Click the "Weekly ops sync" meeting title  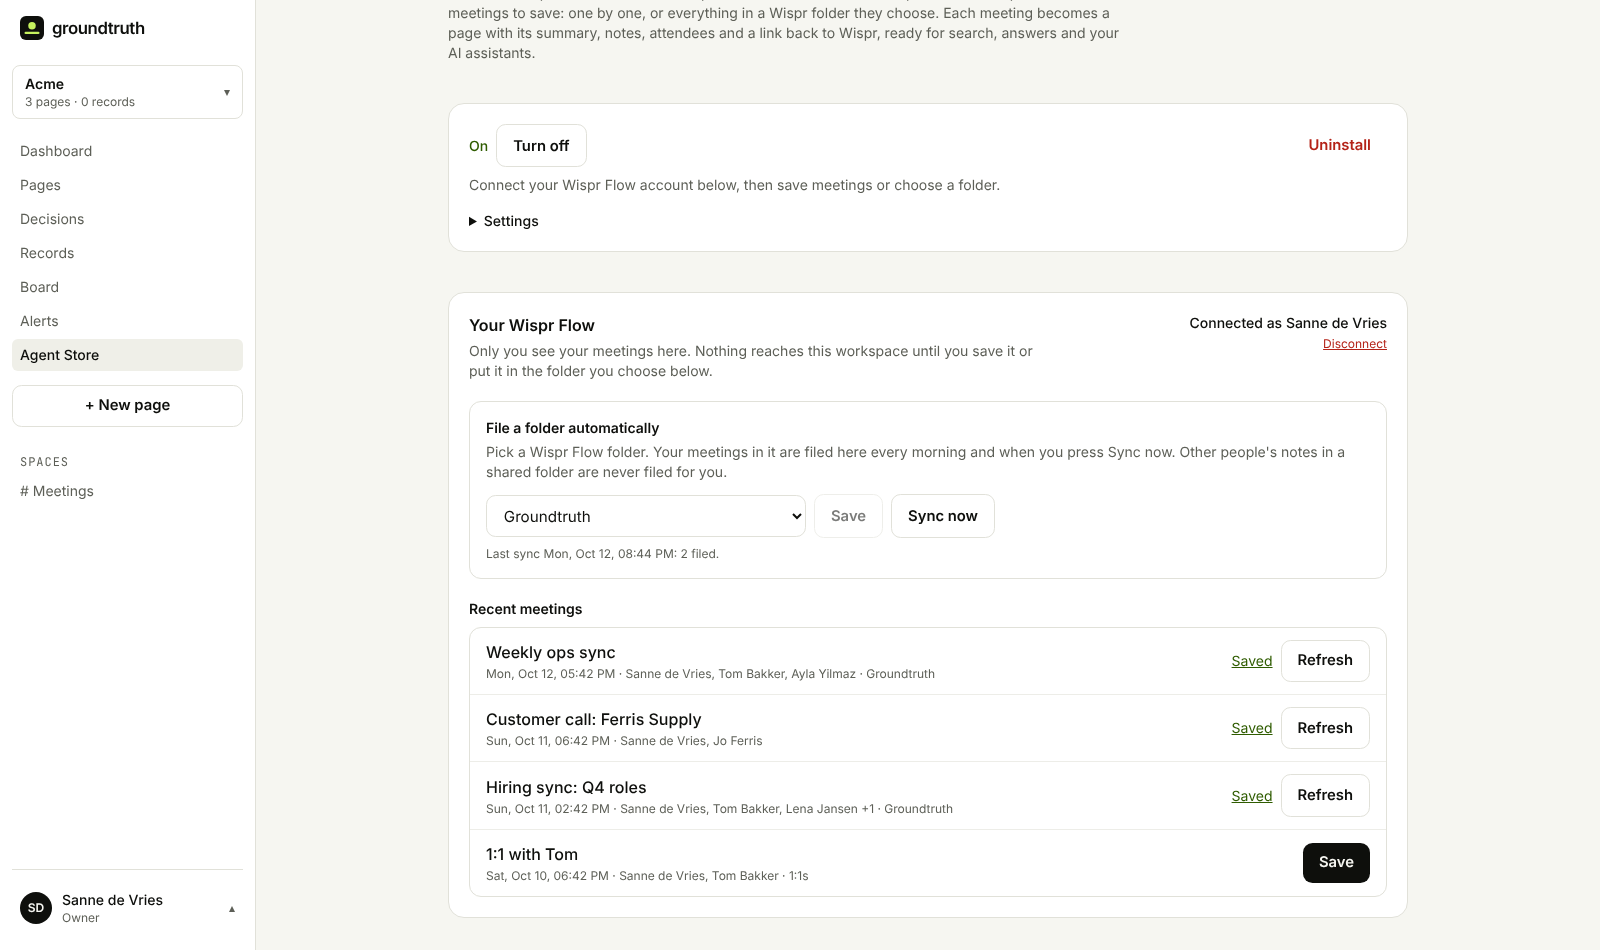click(x=550, y=652)
